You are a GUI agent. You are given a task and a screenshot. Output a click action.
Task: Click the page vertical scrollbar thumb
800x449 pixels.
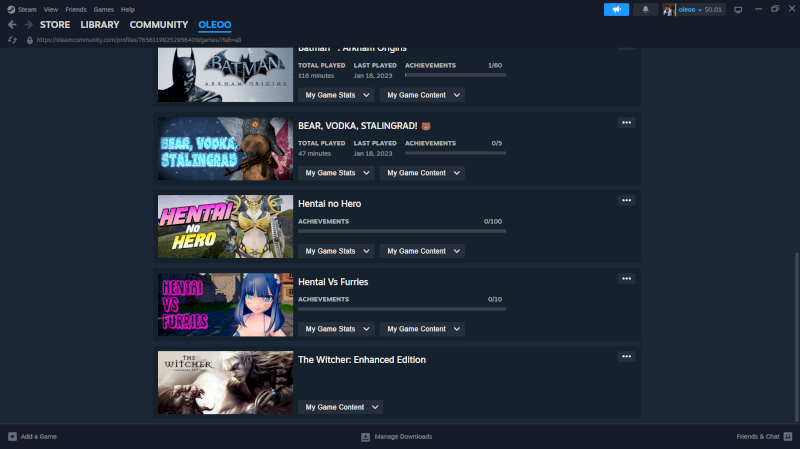click(796, 337)
